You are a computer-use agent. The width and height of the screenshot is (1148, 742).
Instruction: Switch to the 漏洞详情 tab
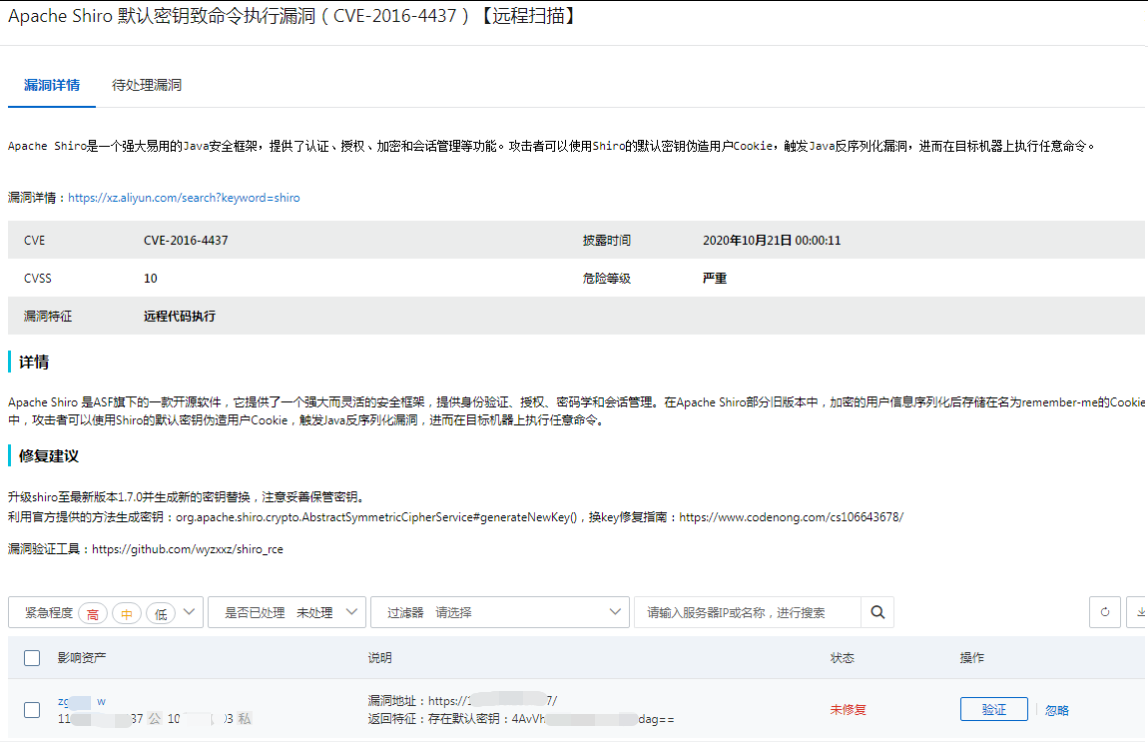52,85
